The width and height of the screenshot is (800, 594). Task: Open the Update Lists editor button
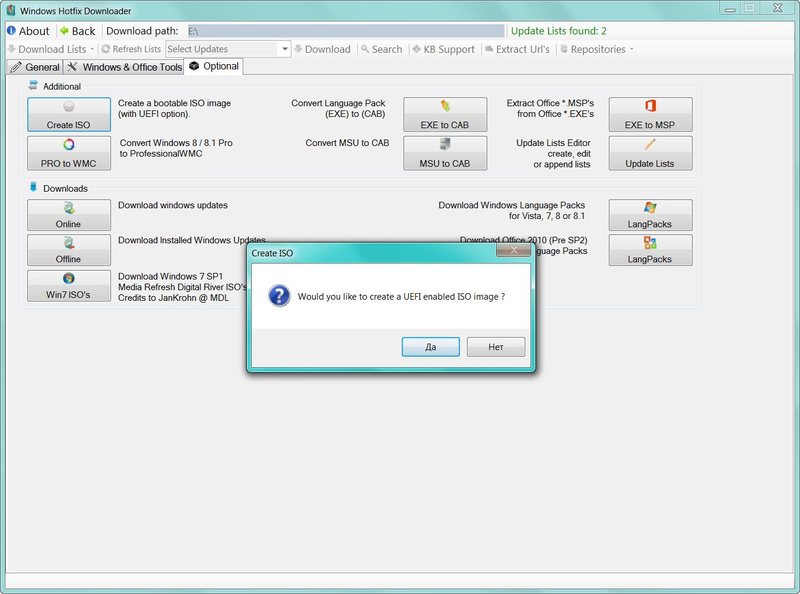[x=651, y=153]
